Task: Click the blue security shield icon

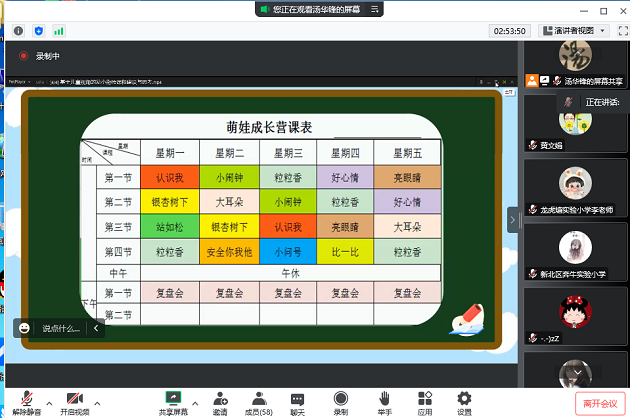Action: tap(38, 31)
